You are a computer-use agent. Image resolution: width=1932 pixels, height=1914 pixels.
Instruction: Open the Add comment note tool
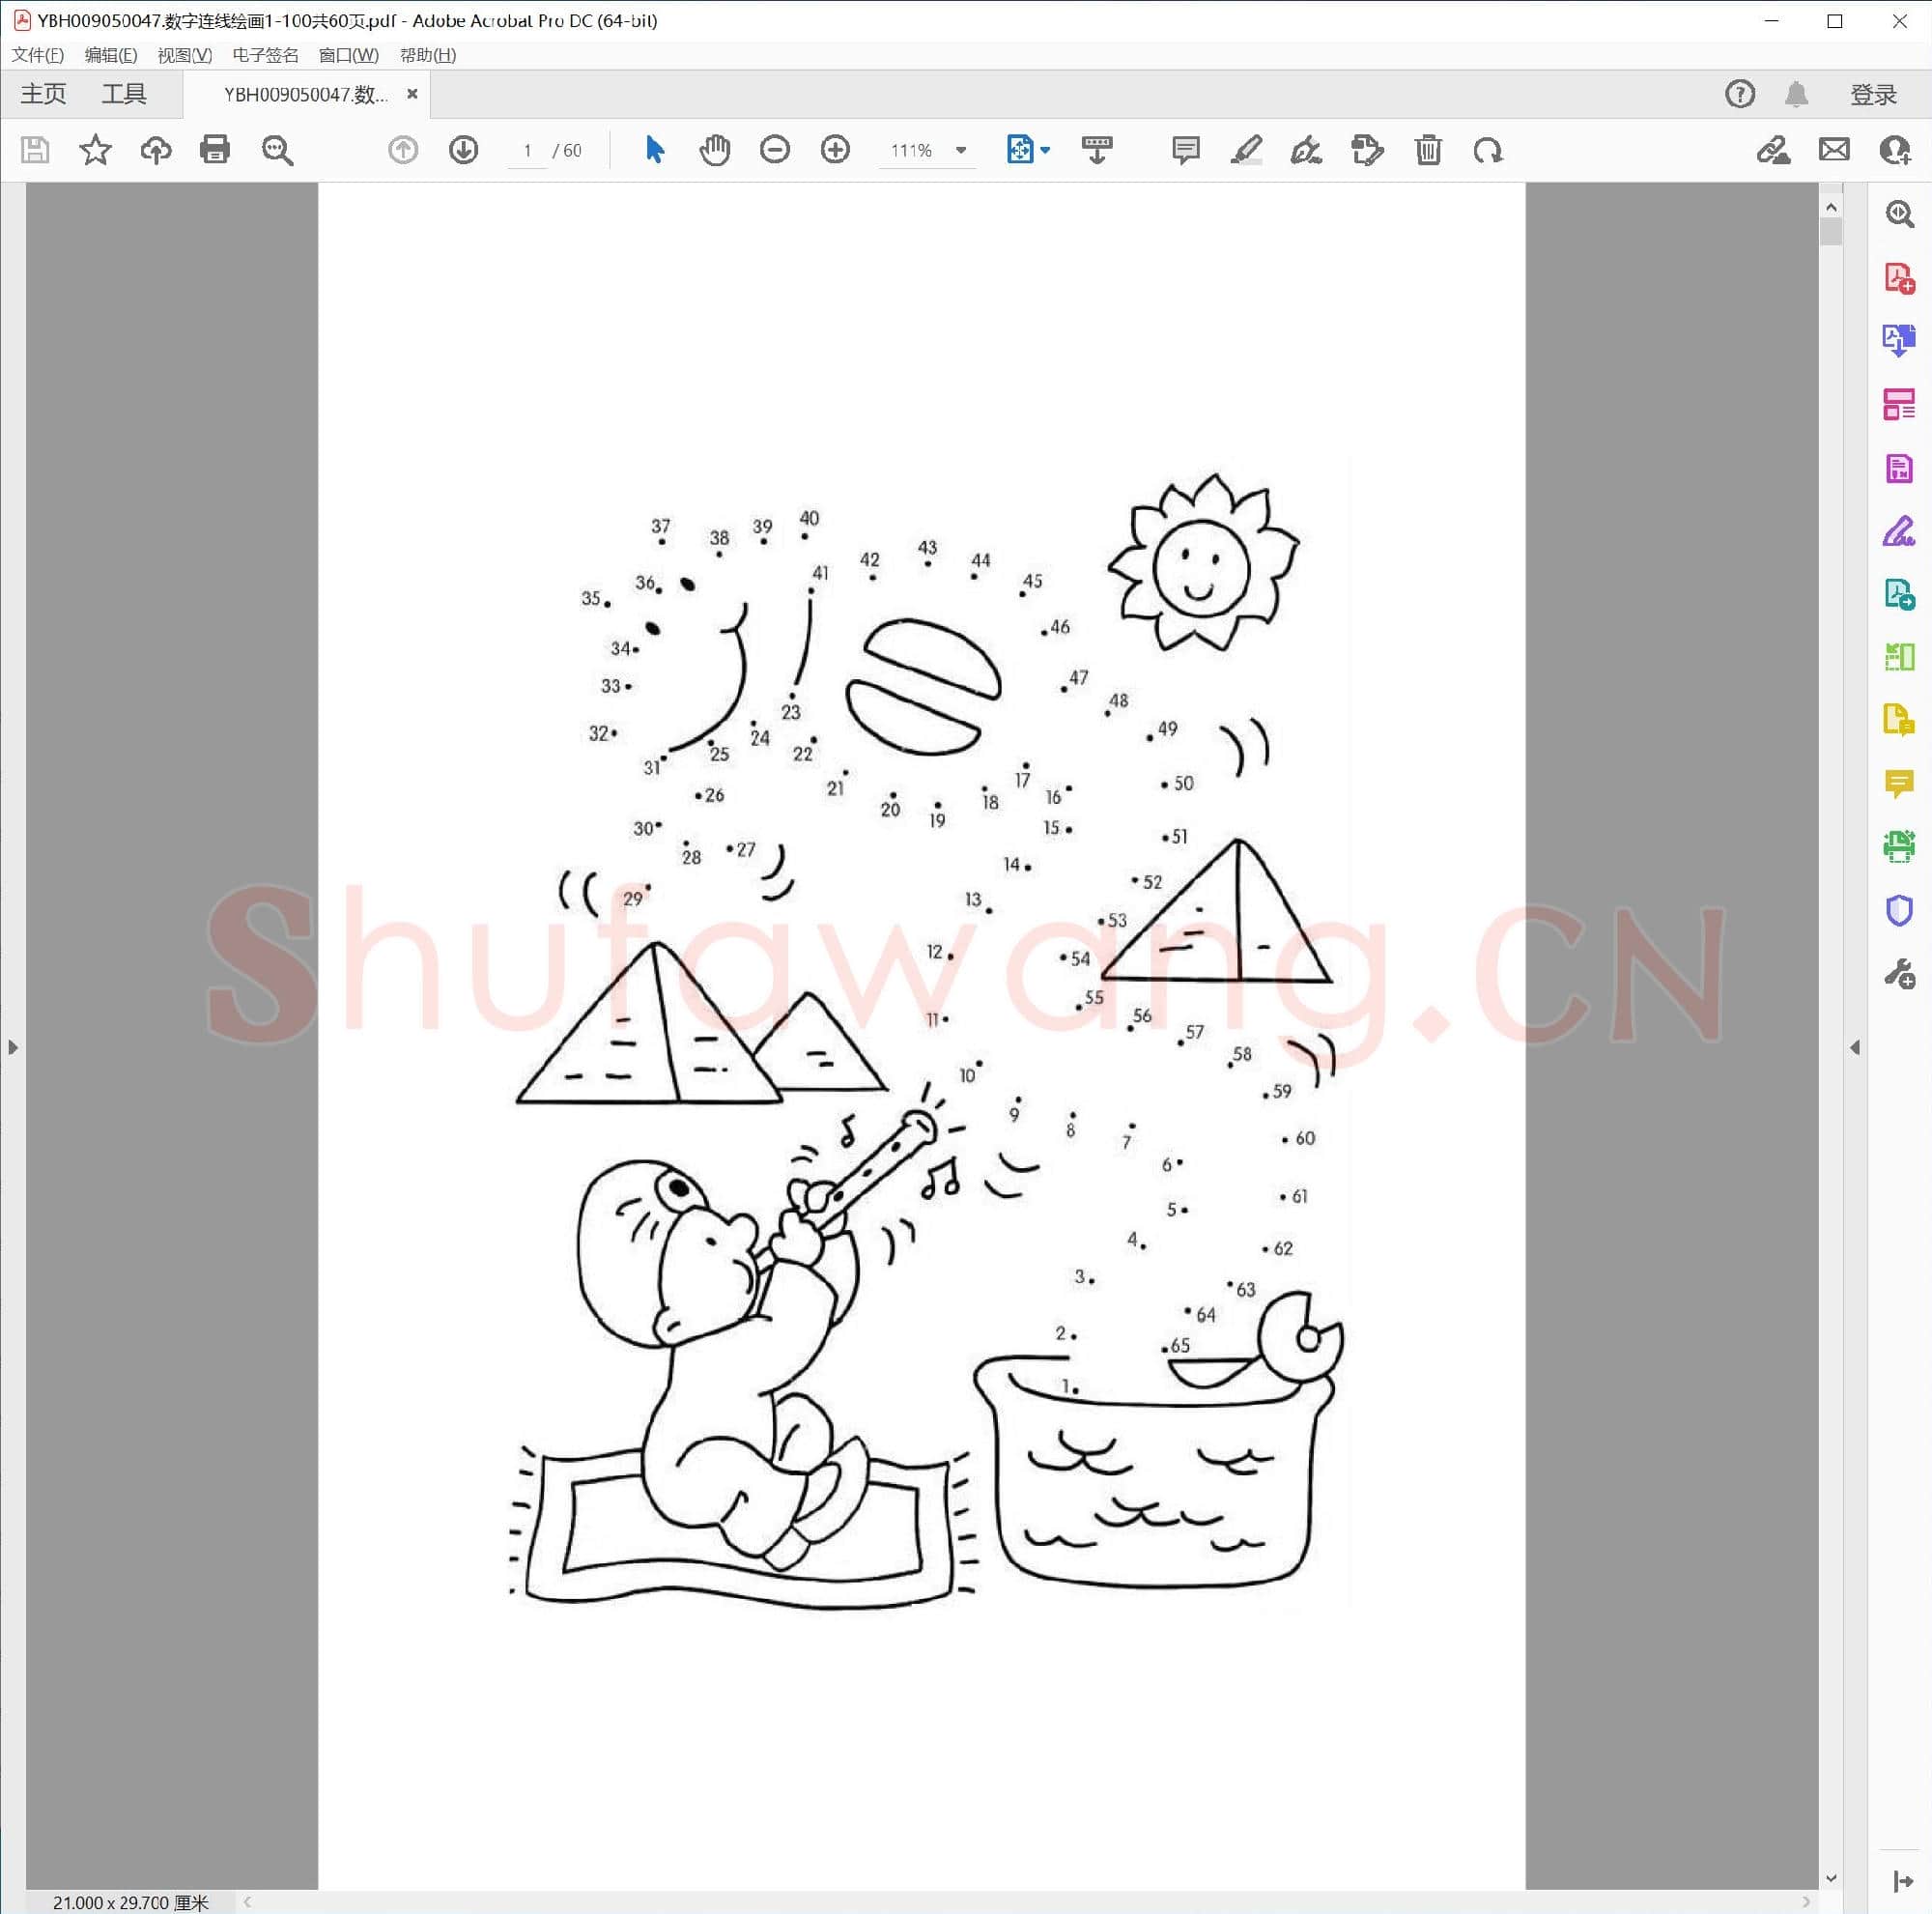(x=1185, y=150)
